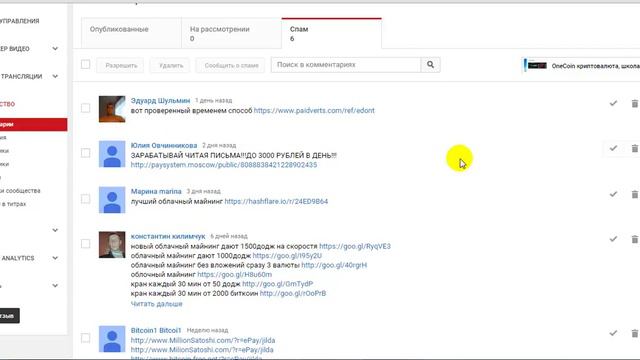Image resolution: width=640 pixels, height=360 pixels.
Task: Open Марина marina's channel name
Action: (156, 191)
